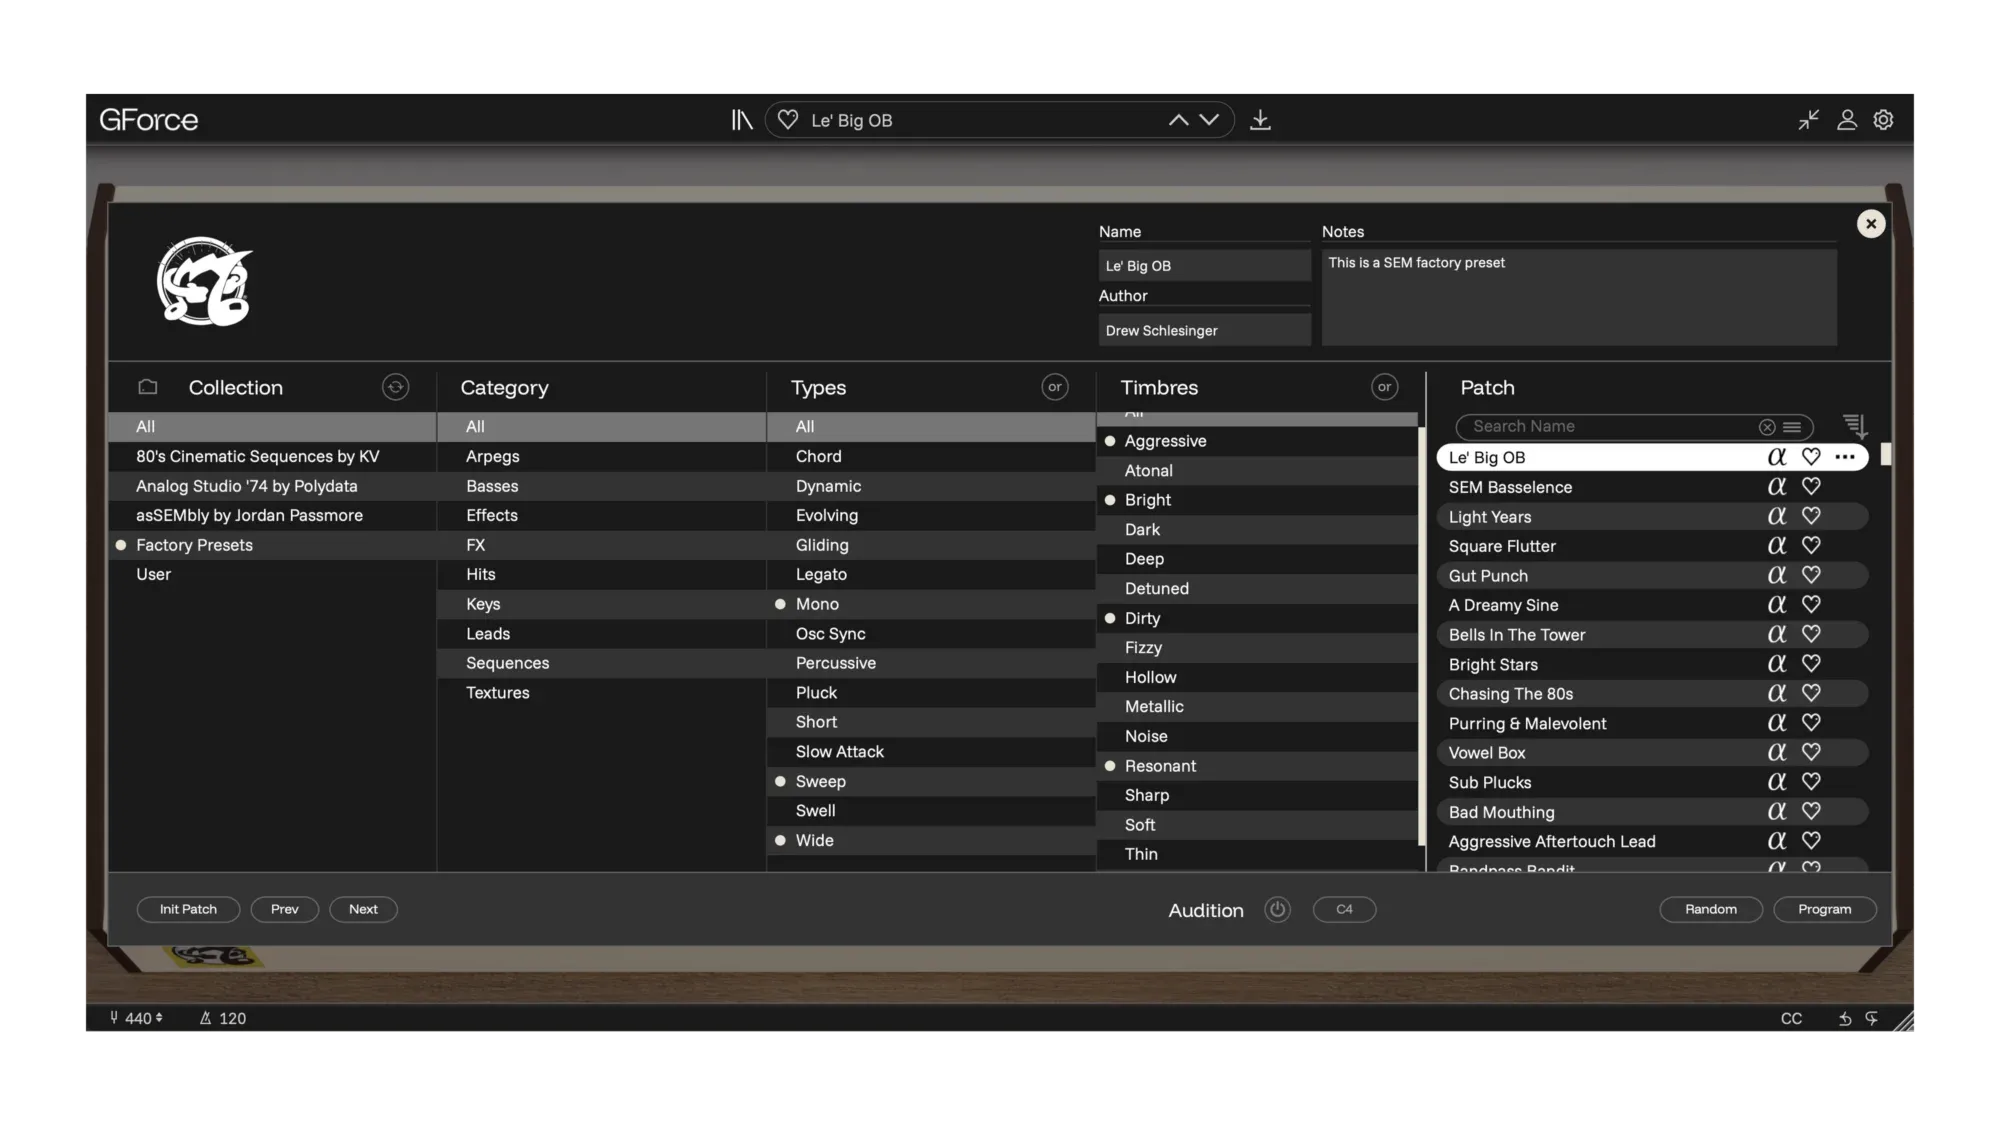The height and width of the screenshot is (1126, 2000).
Task: Select the Leads category
Action: [601, 634]
